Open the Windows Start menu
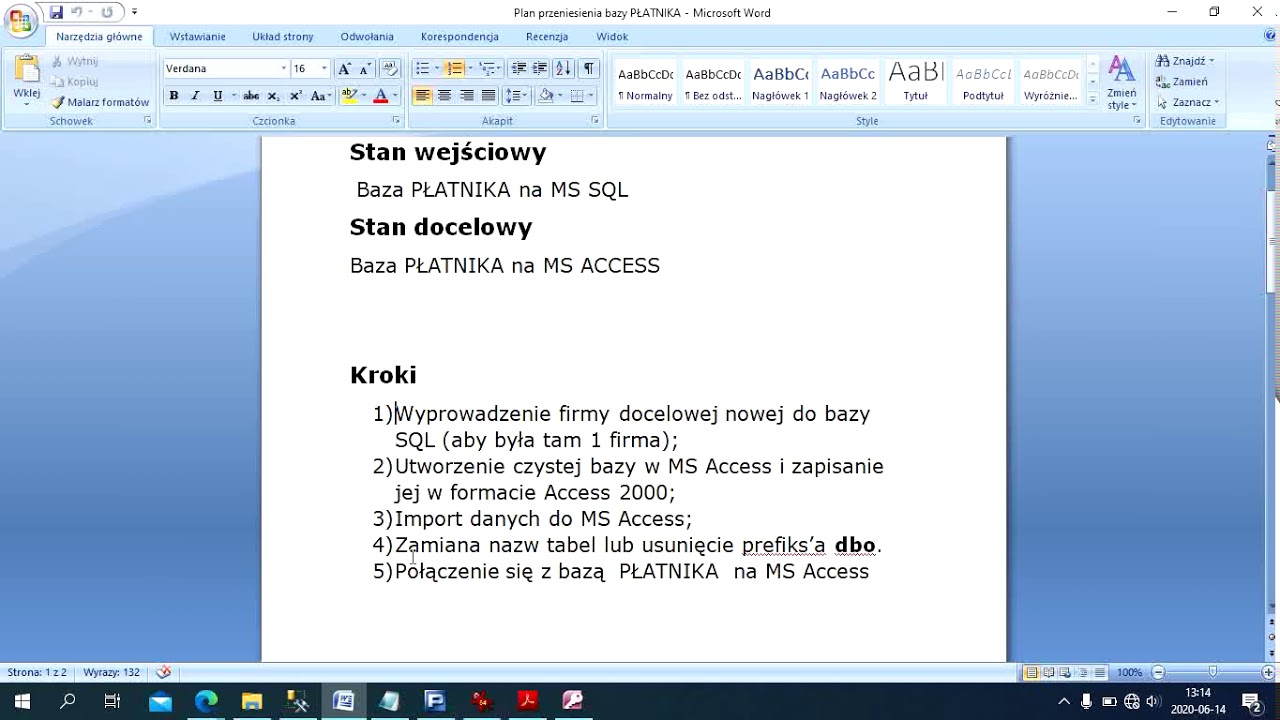 point(22,701)
